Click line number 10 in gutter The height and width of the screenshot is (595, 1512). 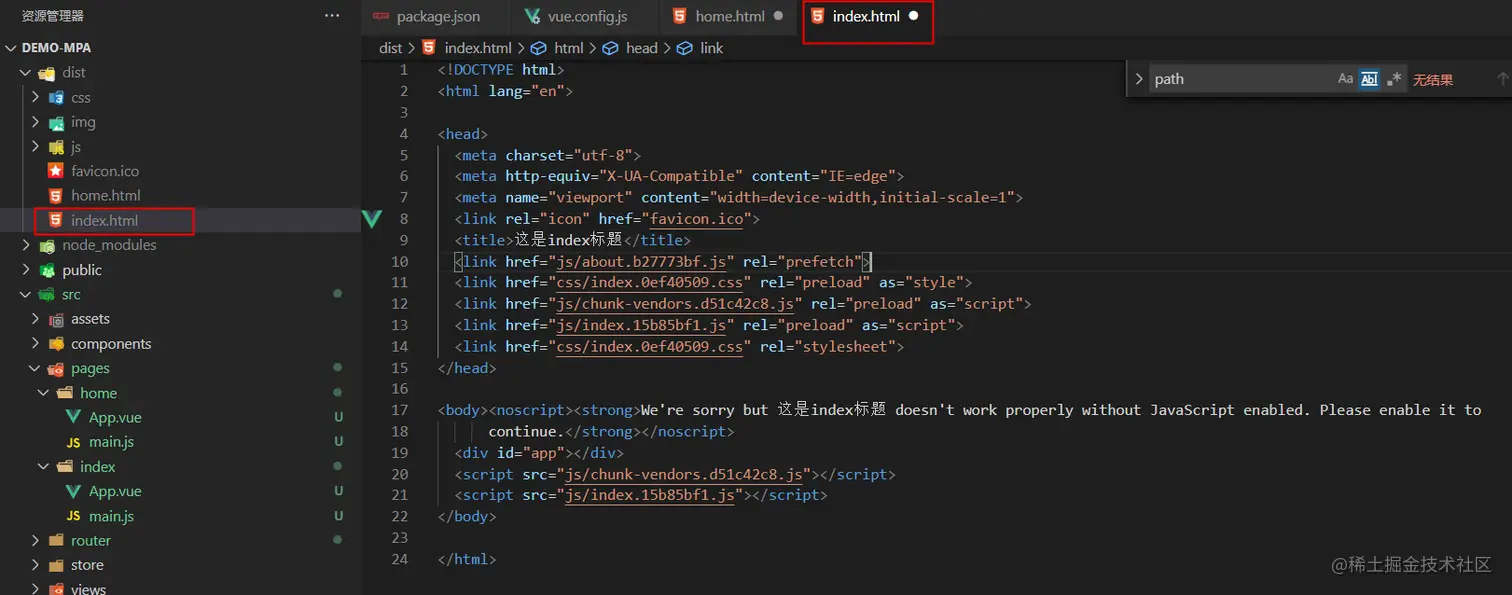point(400,262)
